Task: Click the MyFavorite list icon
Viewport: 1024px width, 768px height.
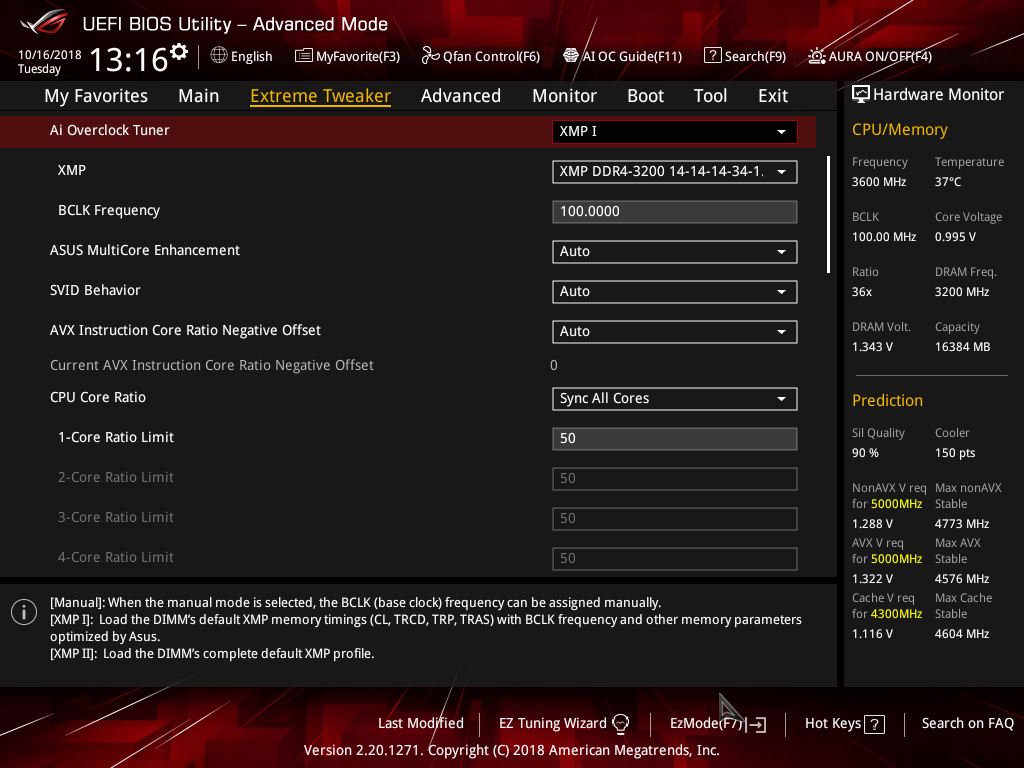Action: 303,56
